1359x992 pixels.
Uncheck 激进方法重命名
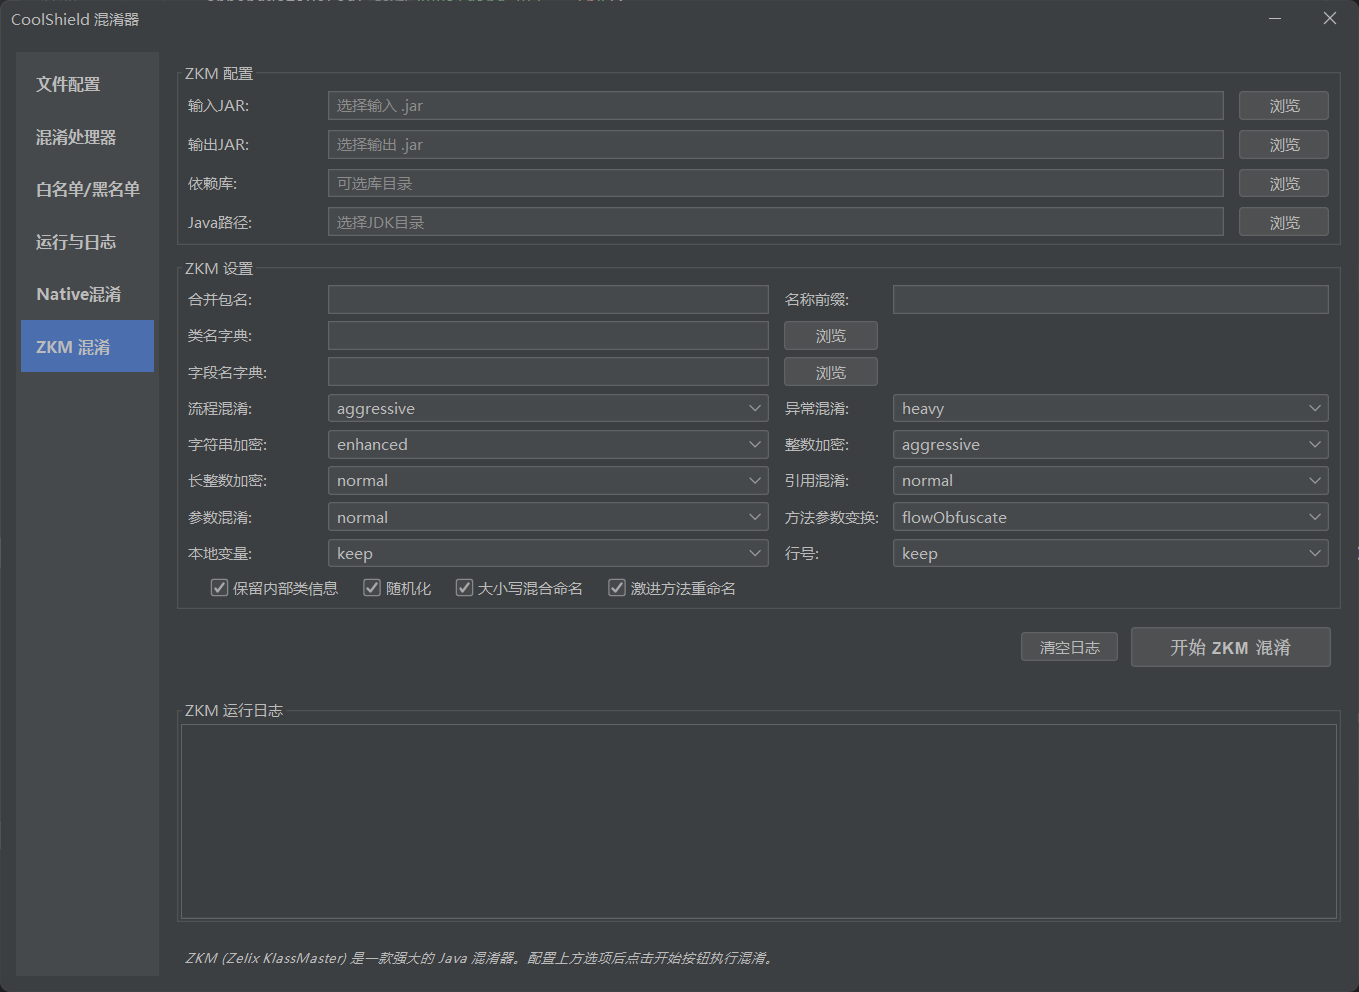click(616, 587)
